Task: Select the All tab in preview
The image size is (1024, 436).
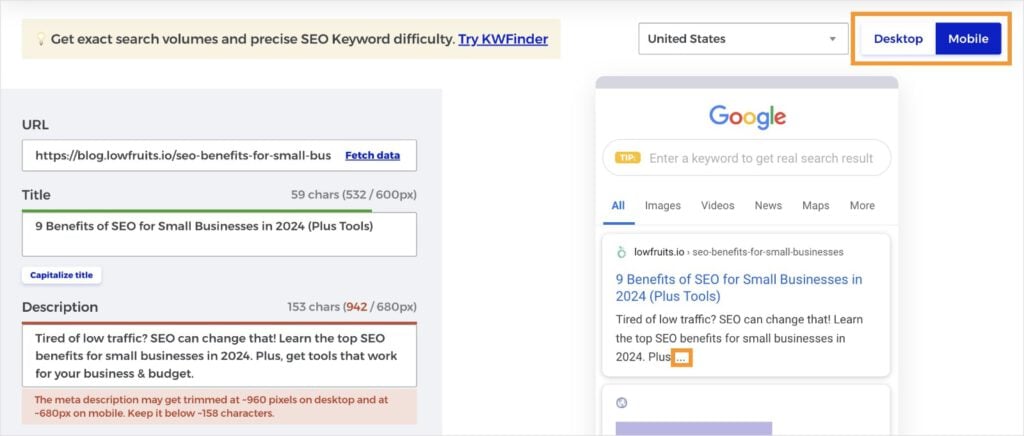Action: pyautogui.click(x=618, y=206)
